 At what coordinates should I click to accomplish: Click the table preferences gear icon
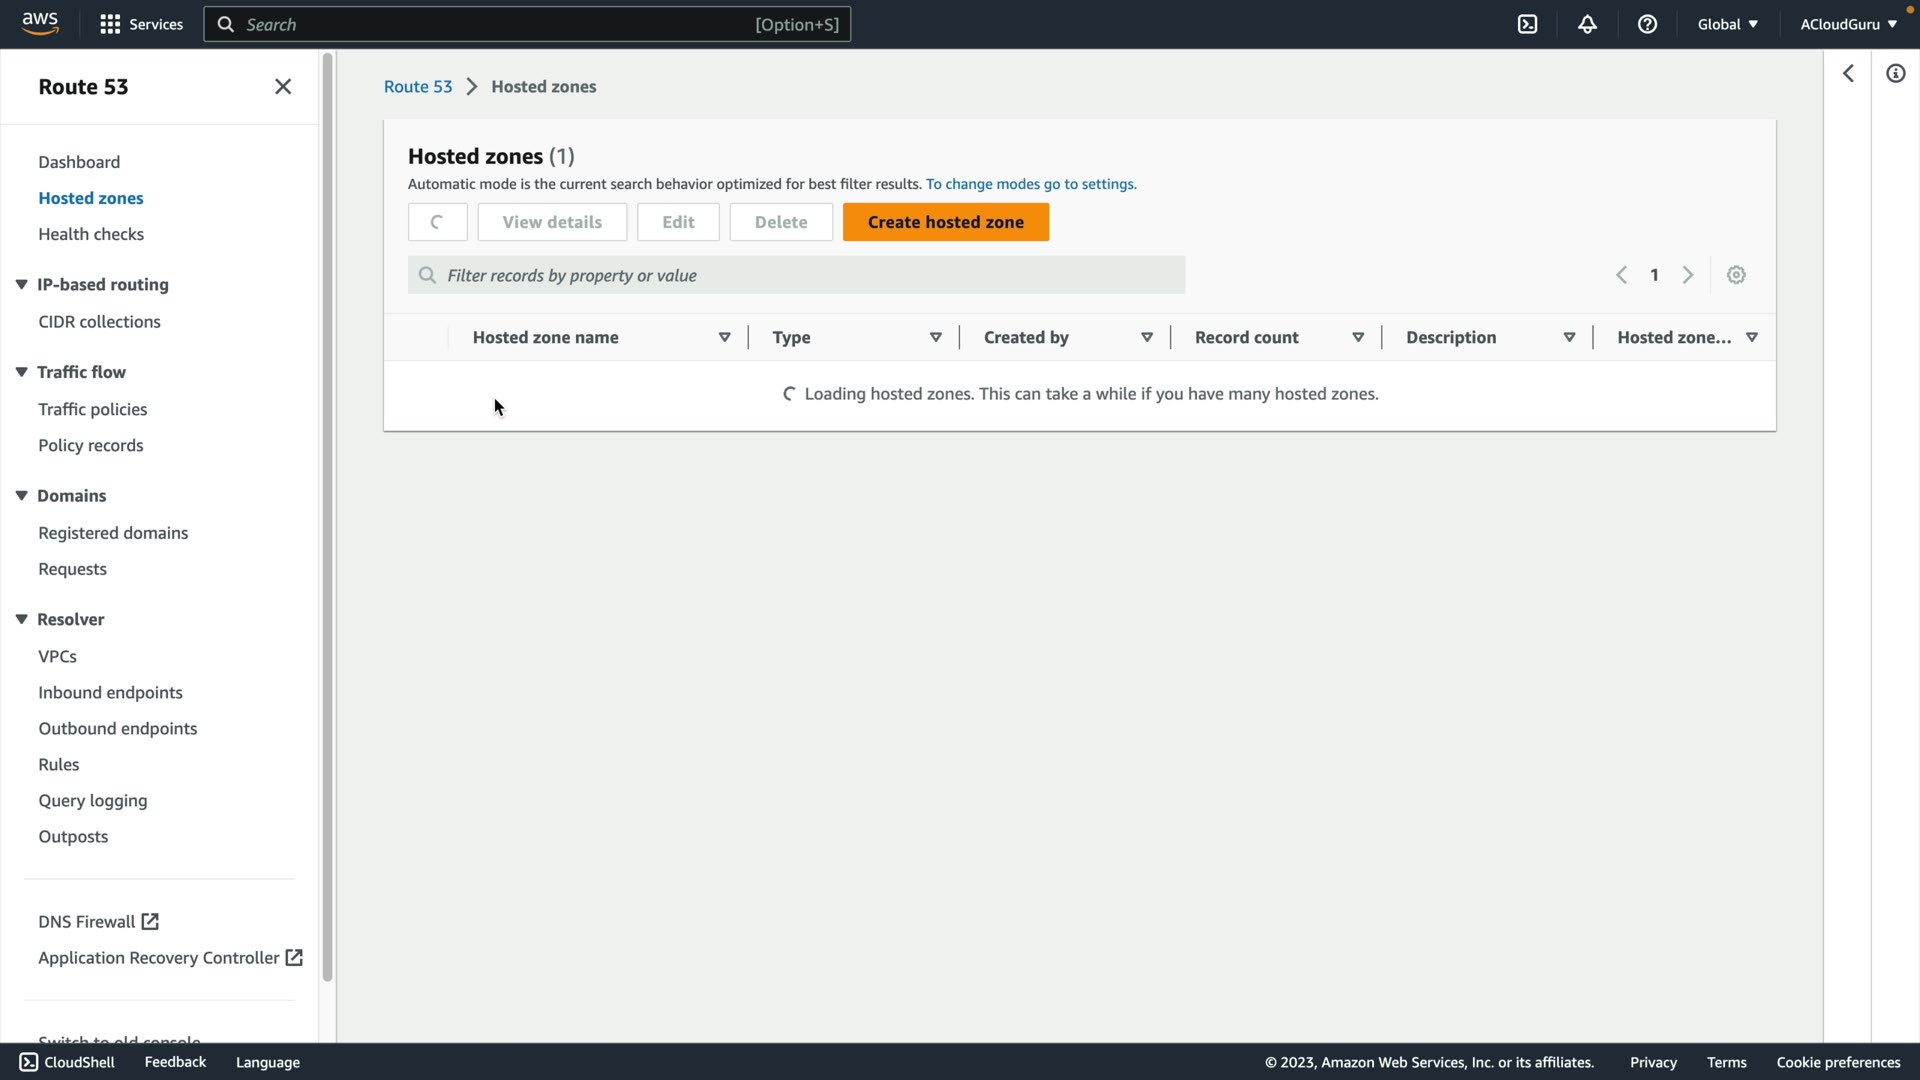(x=1736, y=275)
